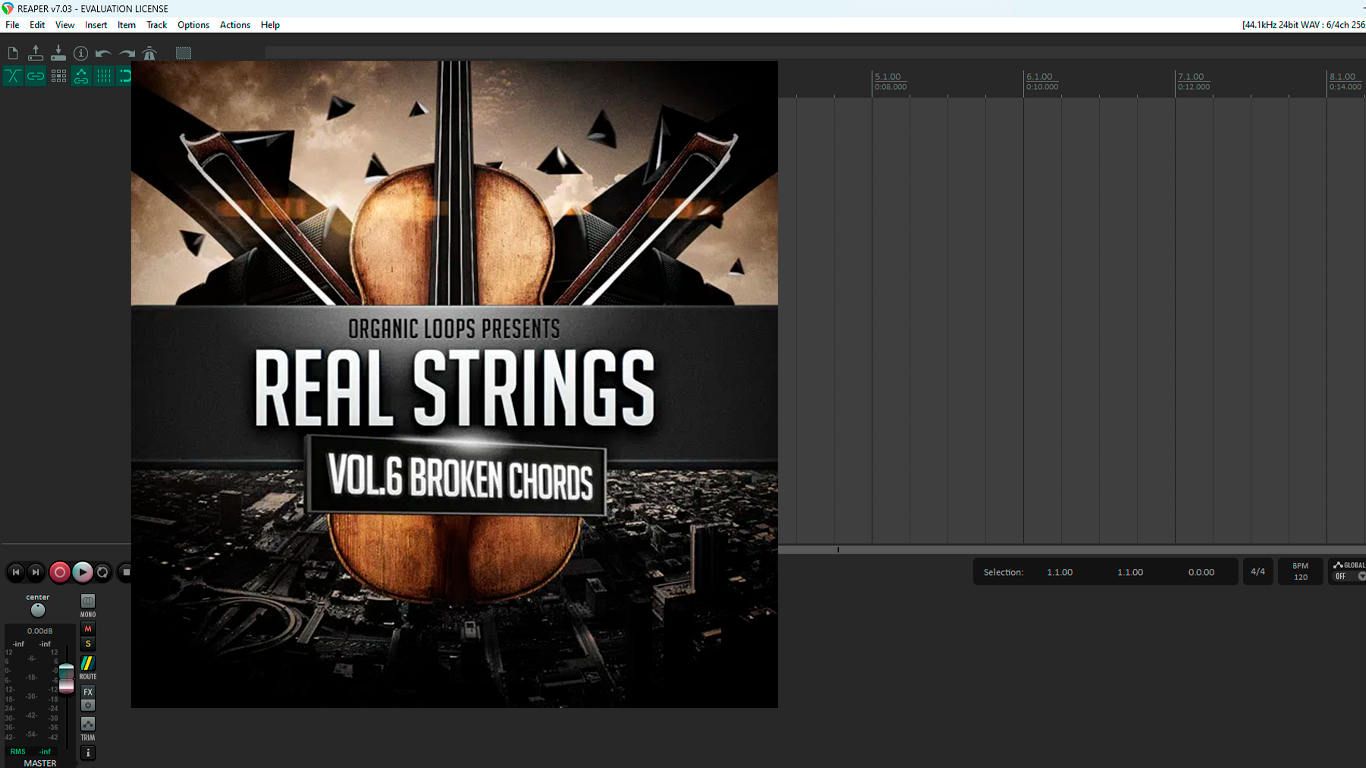The height and width of the screenshot is (768, 1366).
Task: Click the RMS meter readout
Action: (30, 751)
